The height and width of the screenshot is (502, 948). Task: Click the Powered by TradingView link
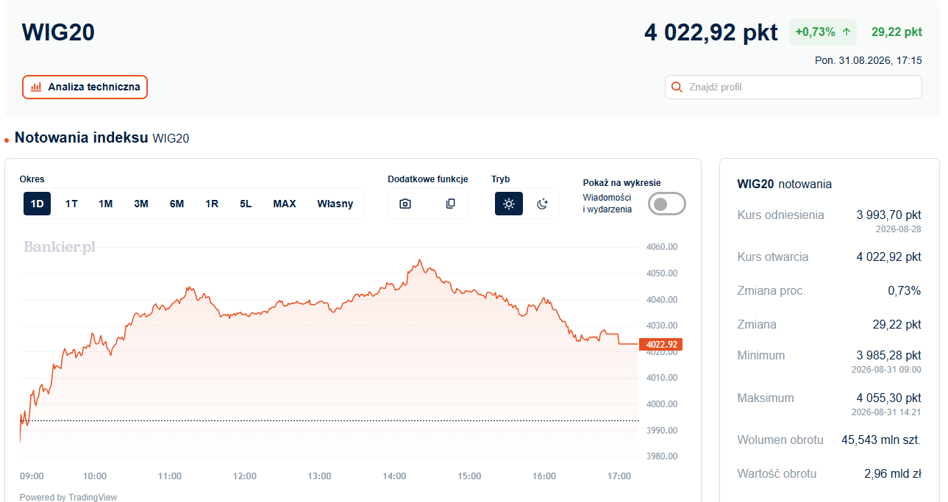[x=68, y=497]
